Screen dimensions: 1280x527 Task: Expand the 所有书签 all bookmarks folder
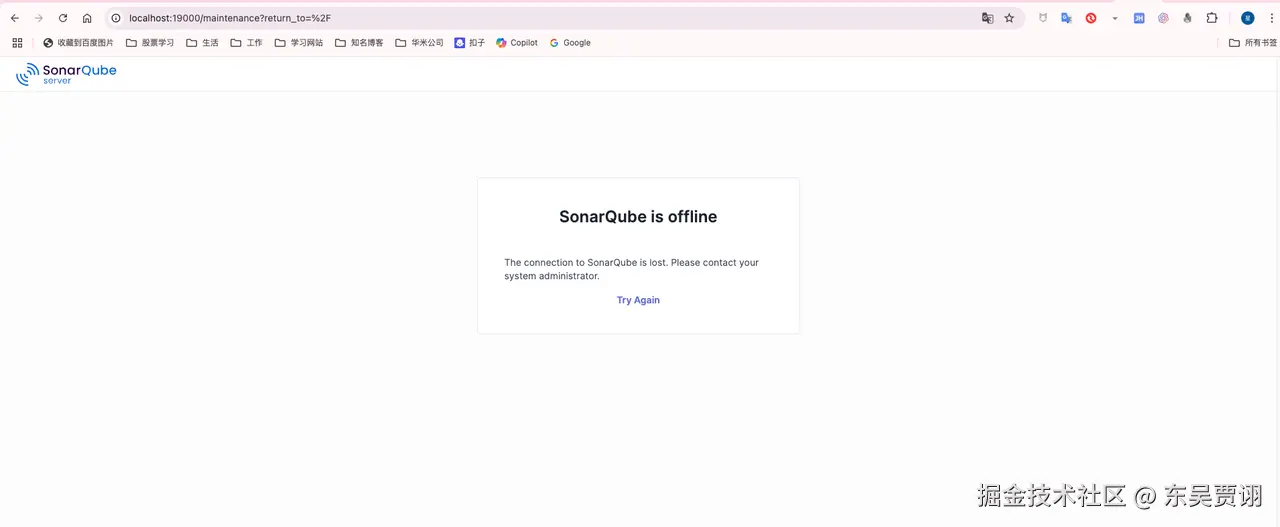click(x=1253, y=43)
